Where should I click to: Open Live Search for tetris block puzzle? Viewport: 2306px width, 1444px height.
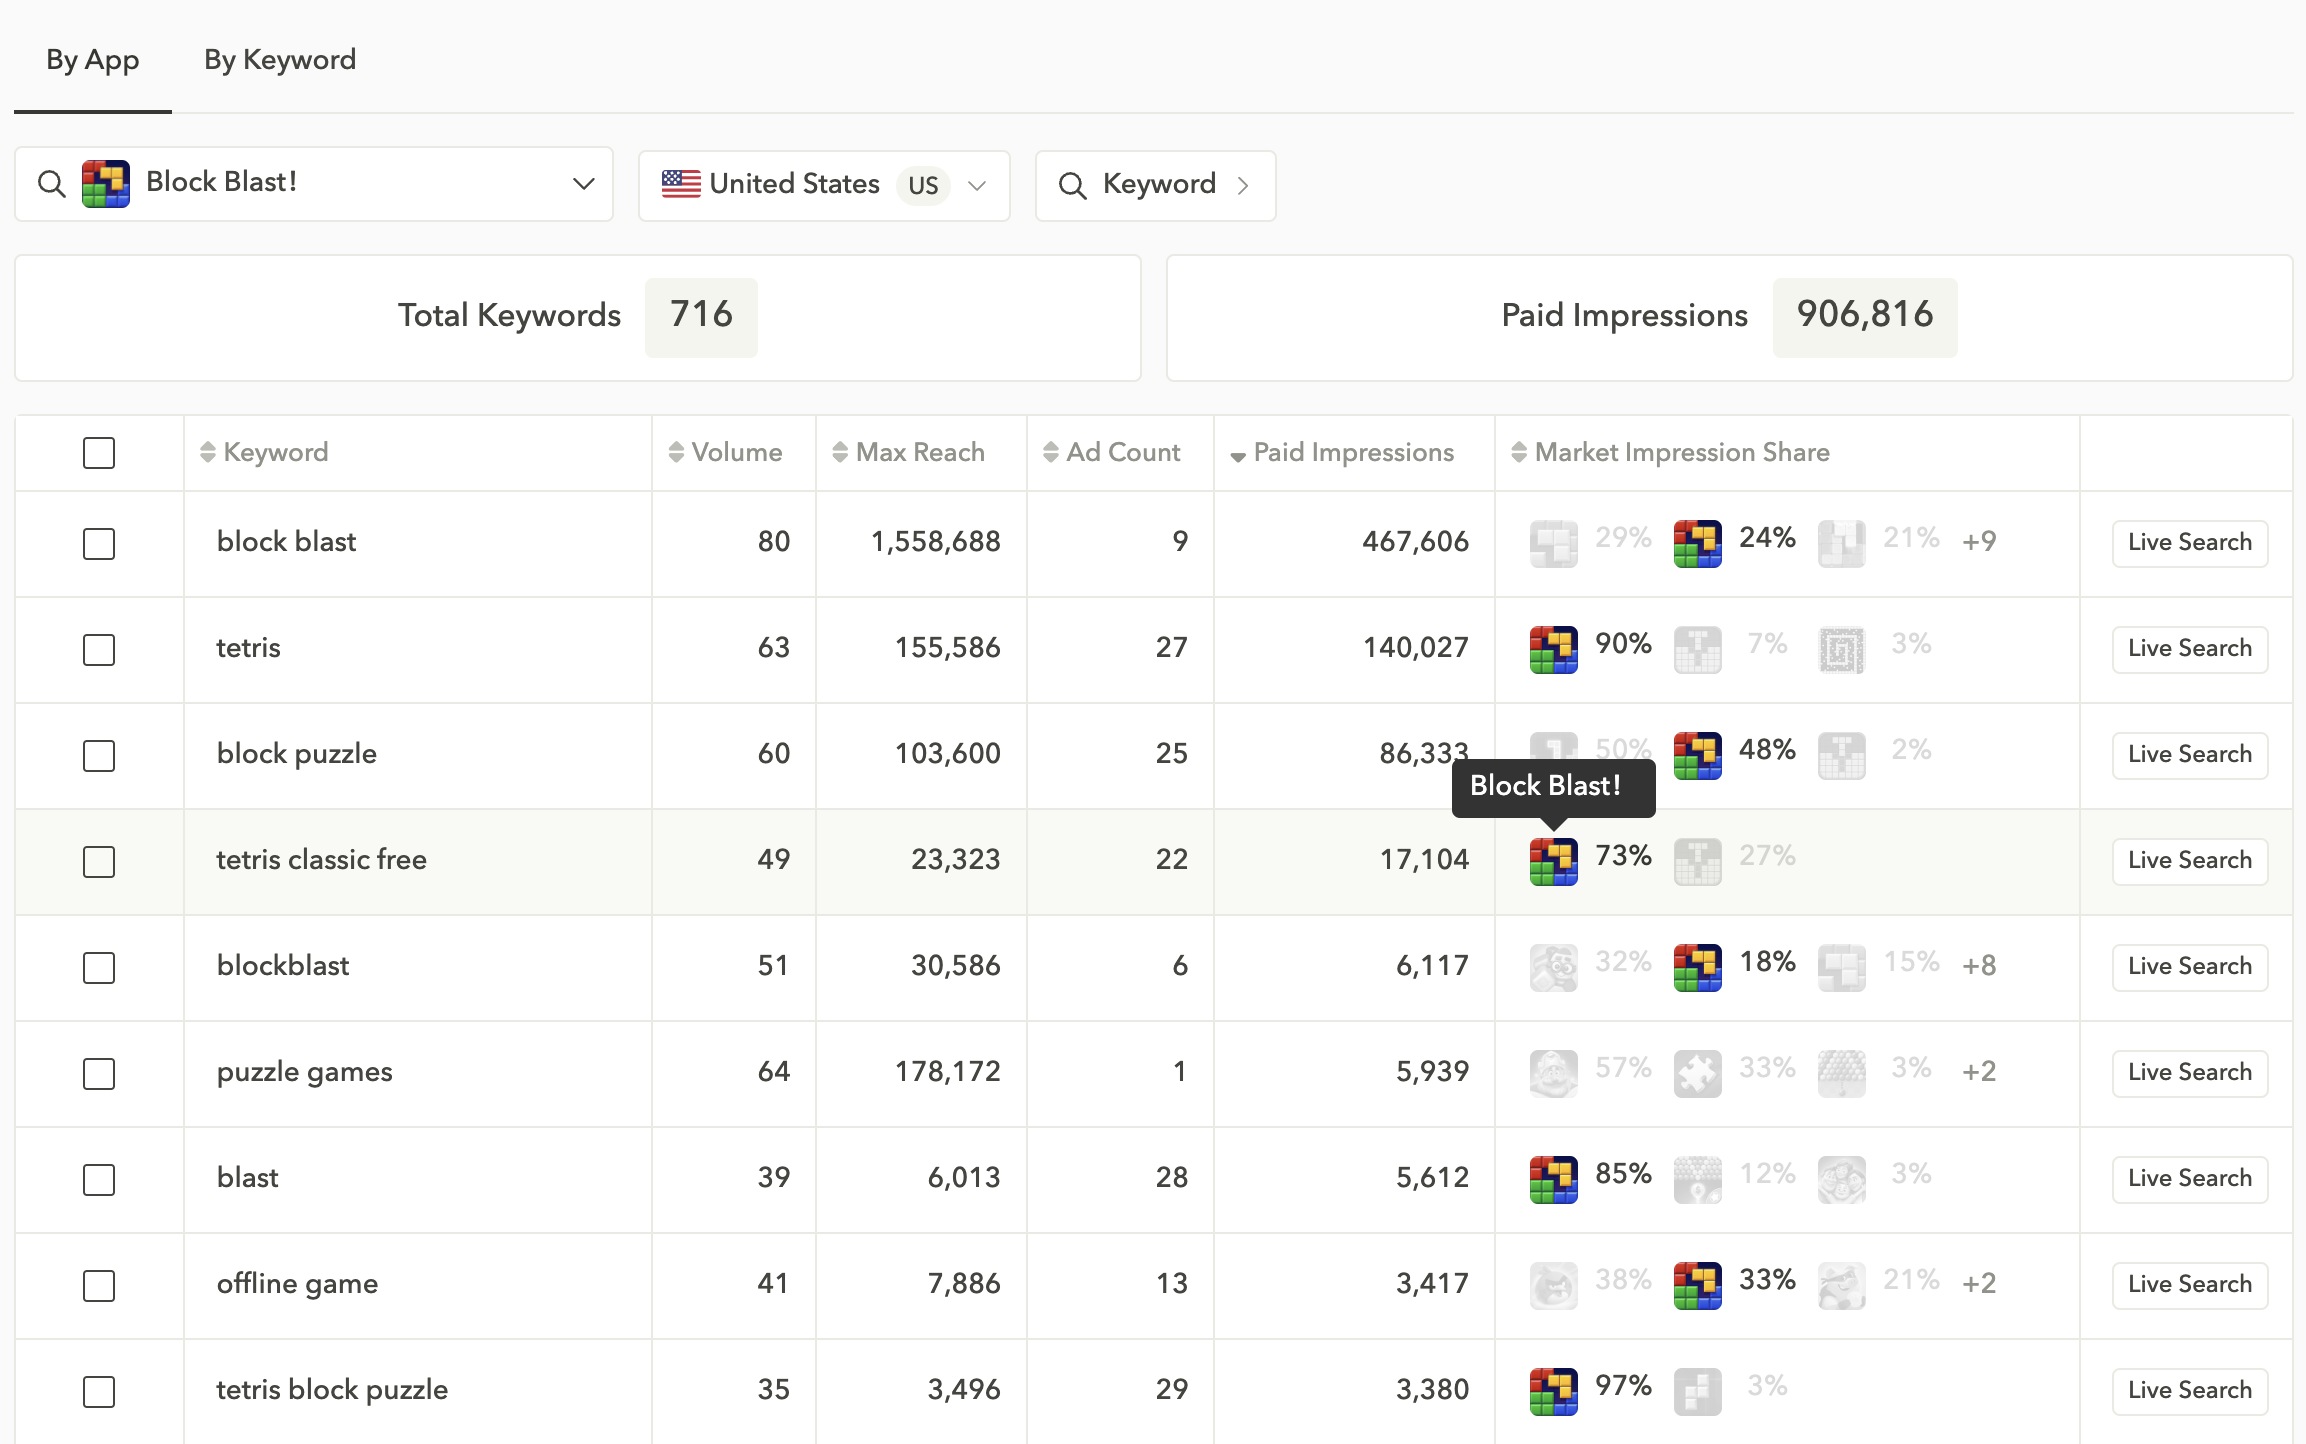tap(2190, 1391)
